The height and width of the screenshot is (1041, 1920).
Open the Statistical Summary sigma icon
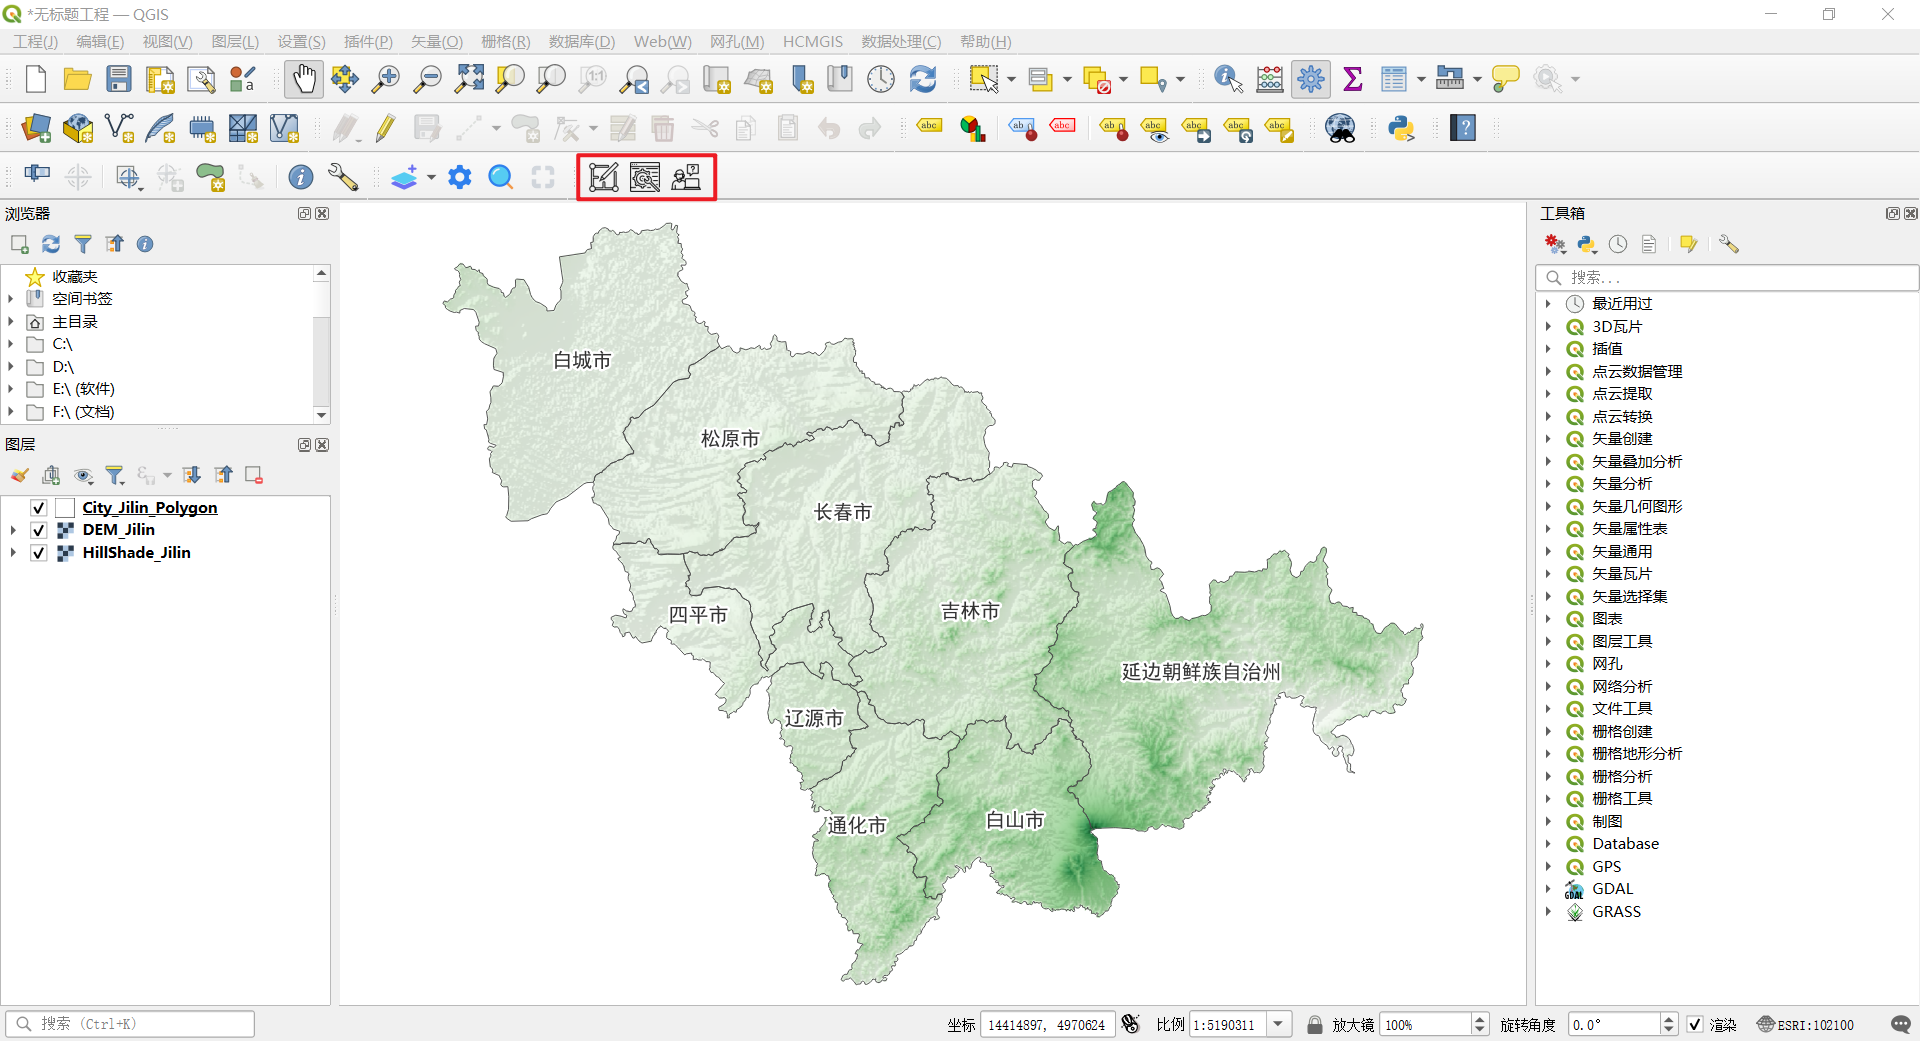tap(1352, 79)
